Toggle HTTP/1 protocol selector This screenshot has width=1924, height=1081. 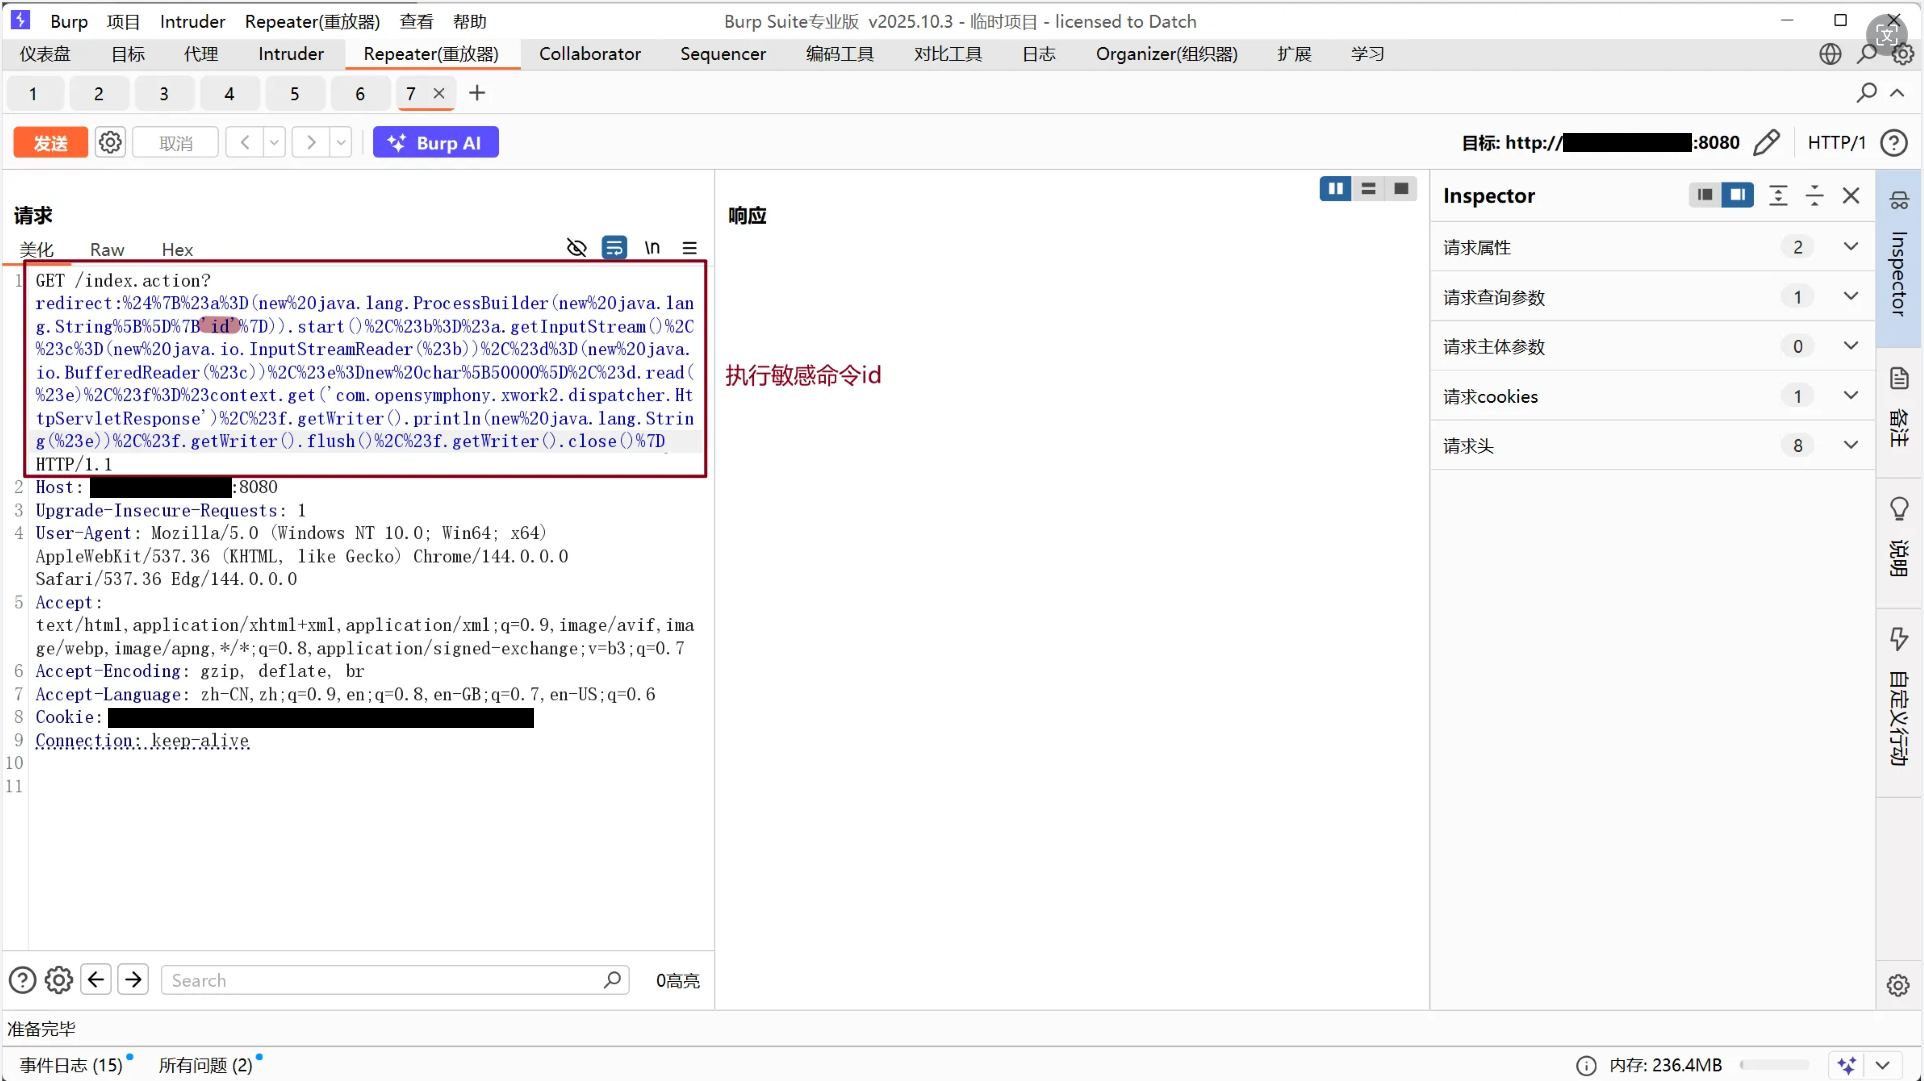(1836, 143)
